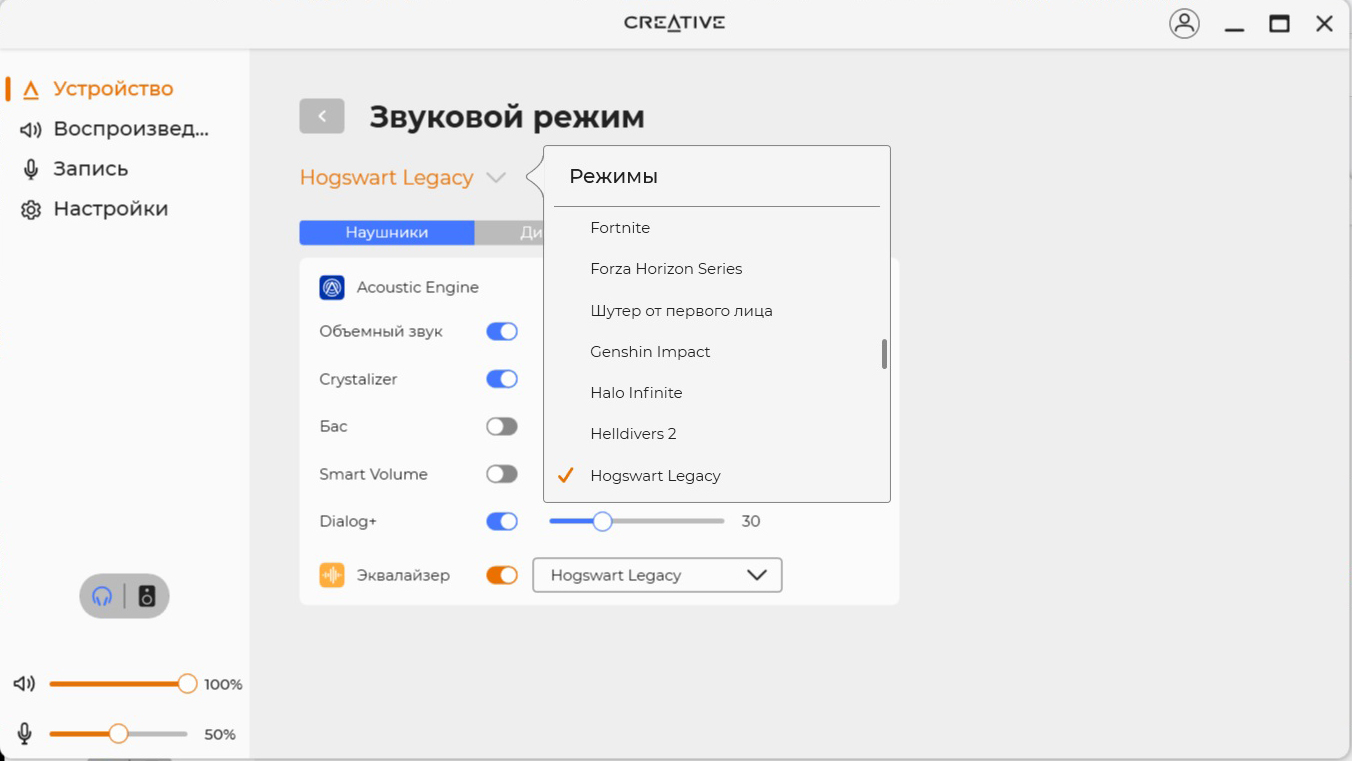Go to the Запись sidebar section
1352x761 pixels.
(91, 169)
